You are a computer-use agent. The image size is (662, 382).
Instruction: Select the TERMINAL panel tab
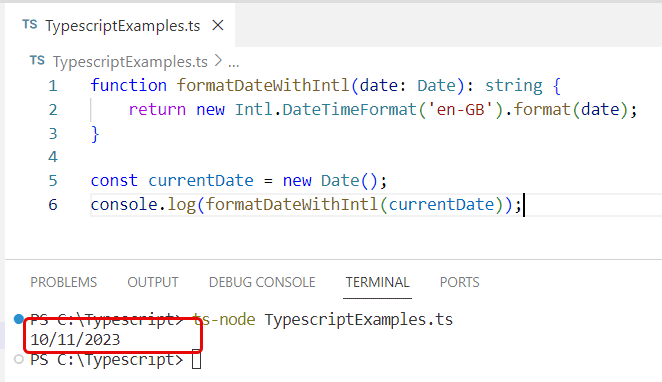coord(377,282)
